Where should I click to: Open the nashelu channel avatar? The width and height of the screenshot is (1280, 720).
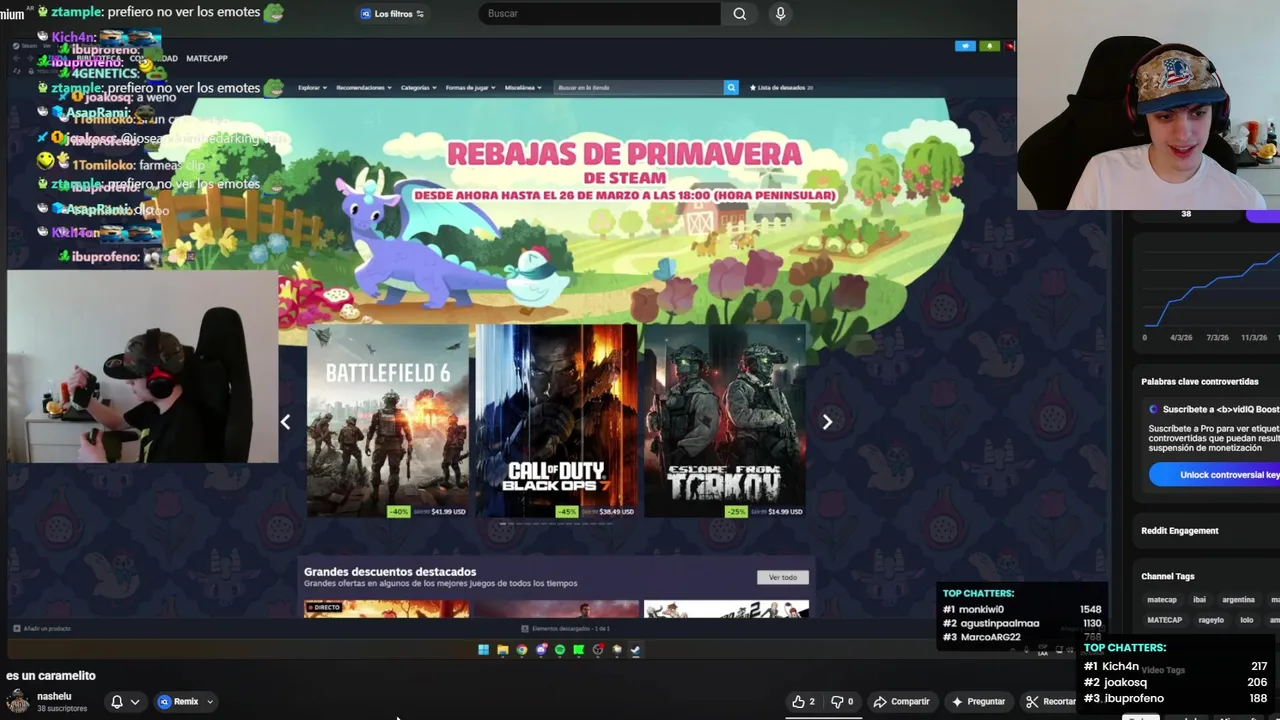(18, 701)
